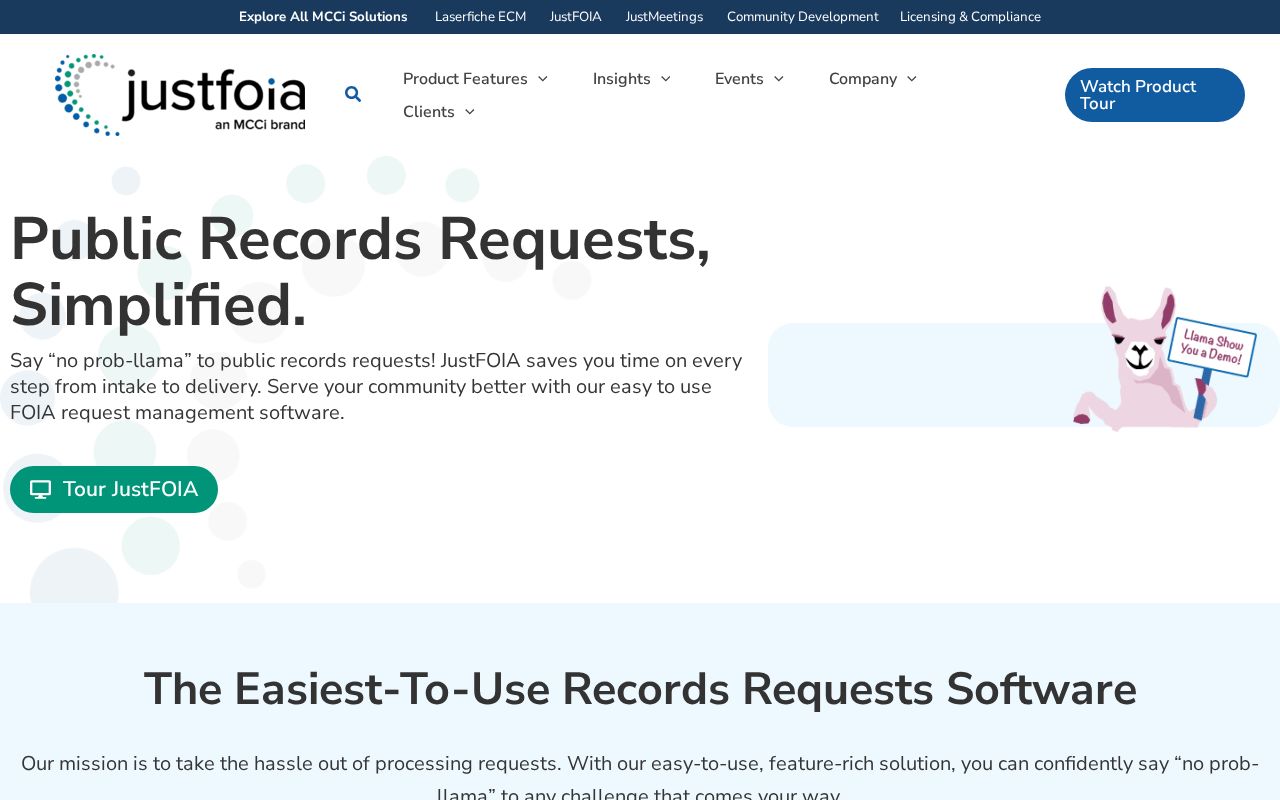Click the search magnifier icon
Screen dimensions: 1280x800
pyautogui.click(x=353, y=94)
